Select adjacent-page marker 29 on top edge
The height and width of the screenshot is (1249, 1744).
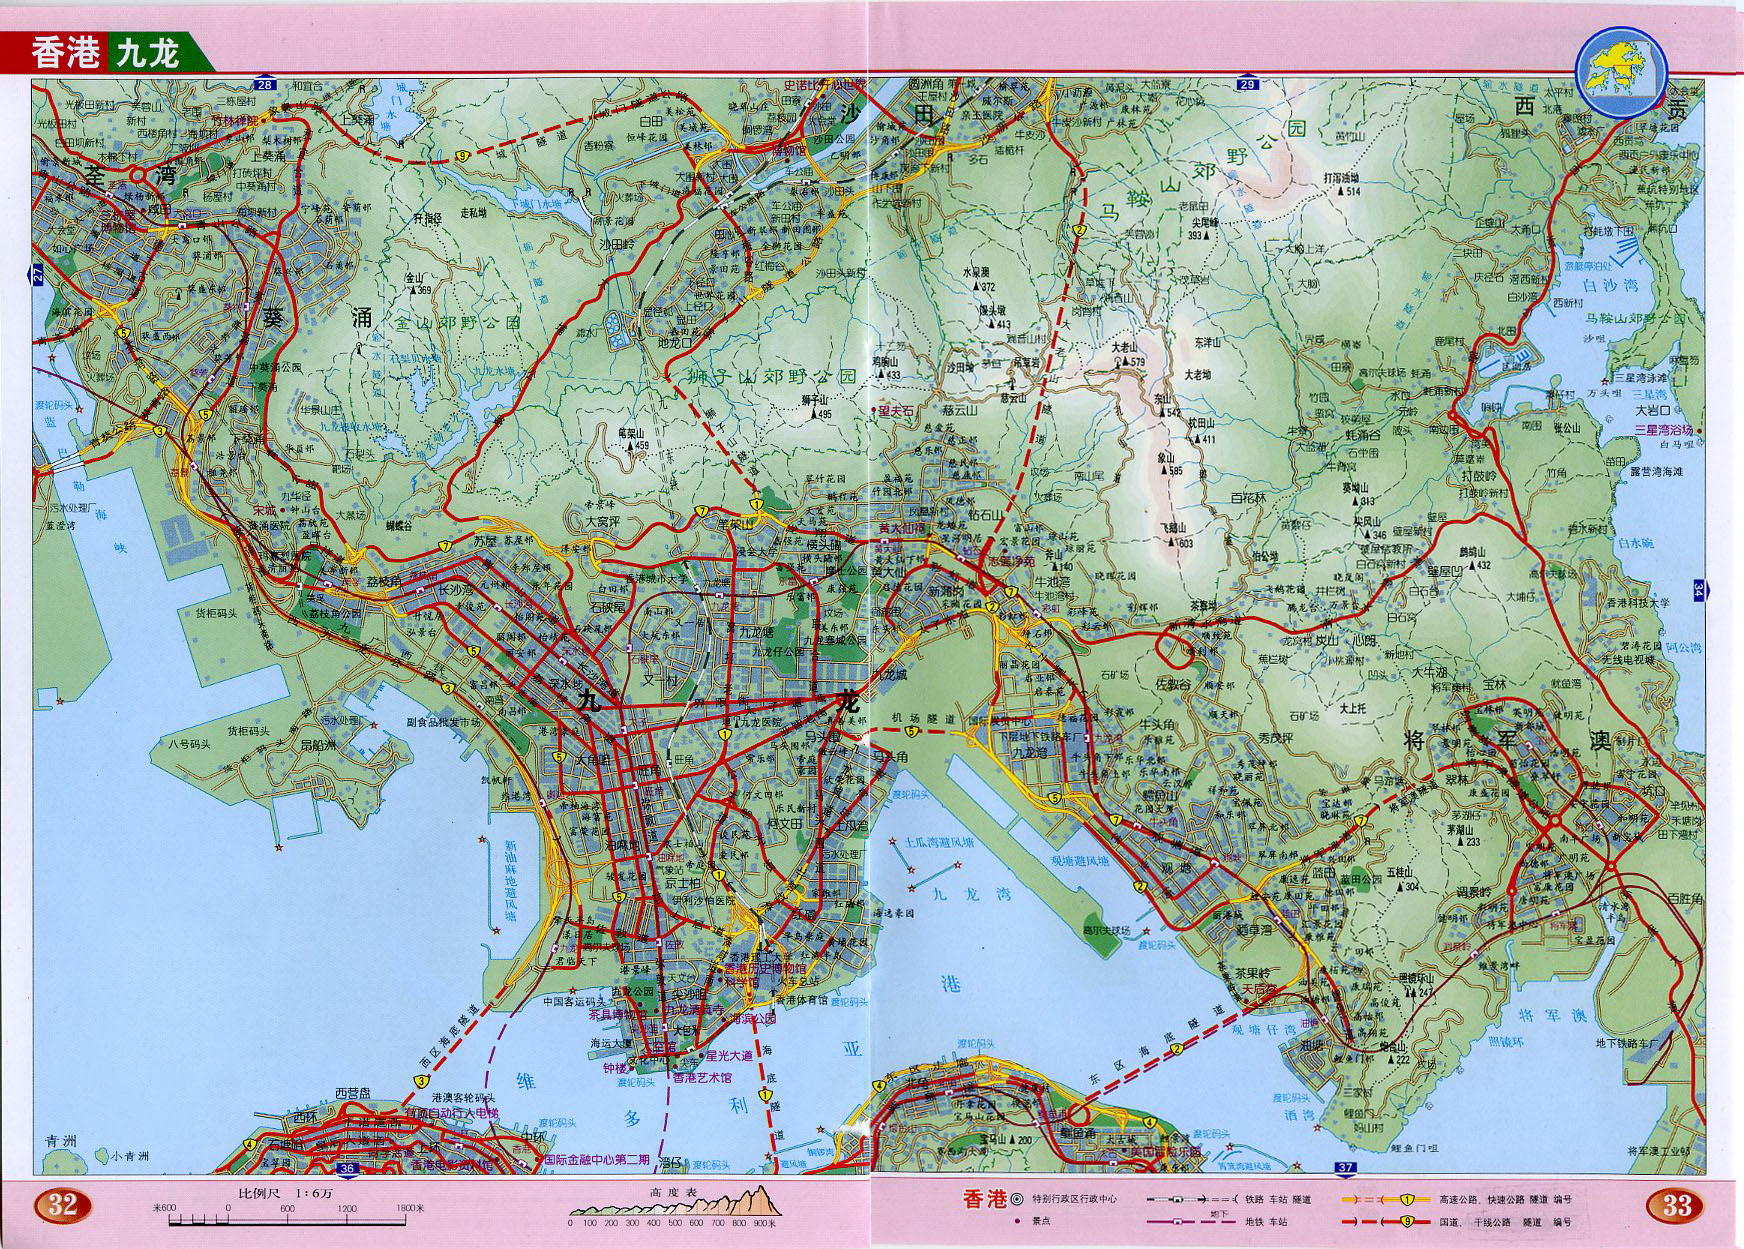tap(1247, 86)
